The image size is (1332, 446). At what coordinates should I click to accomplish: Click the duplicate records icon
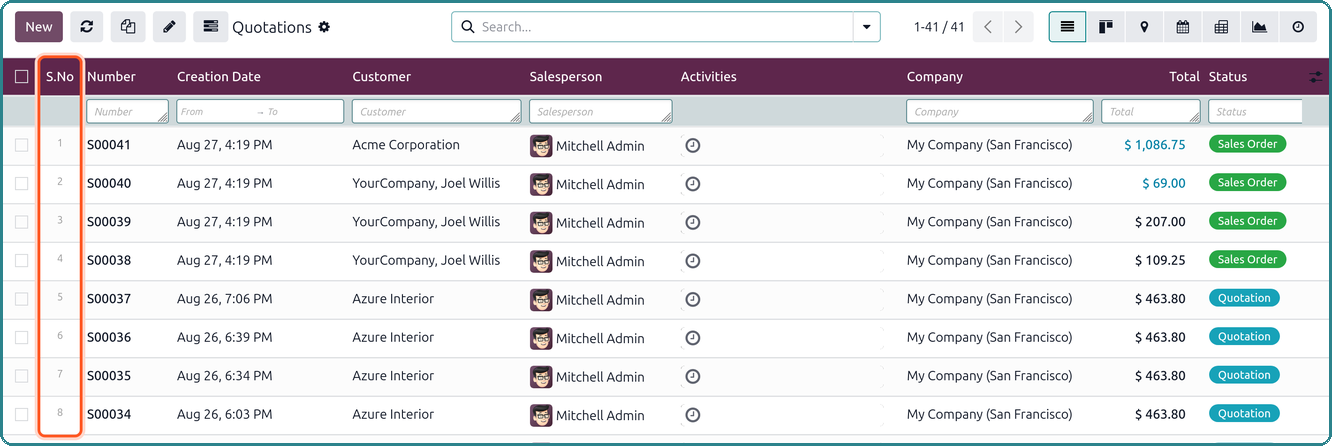tap(128, 27)
